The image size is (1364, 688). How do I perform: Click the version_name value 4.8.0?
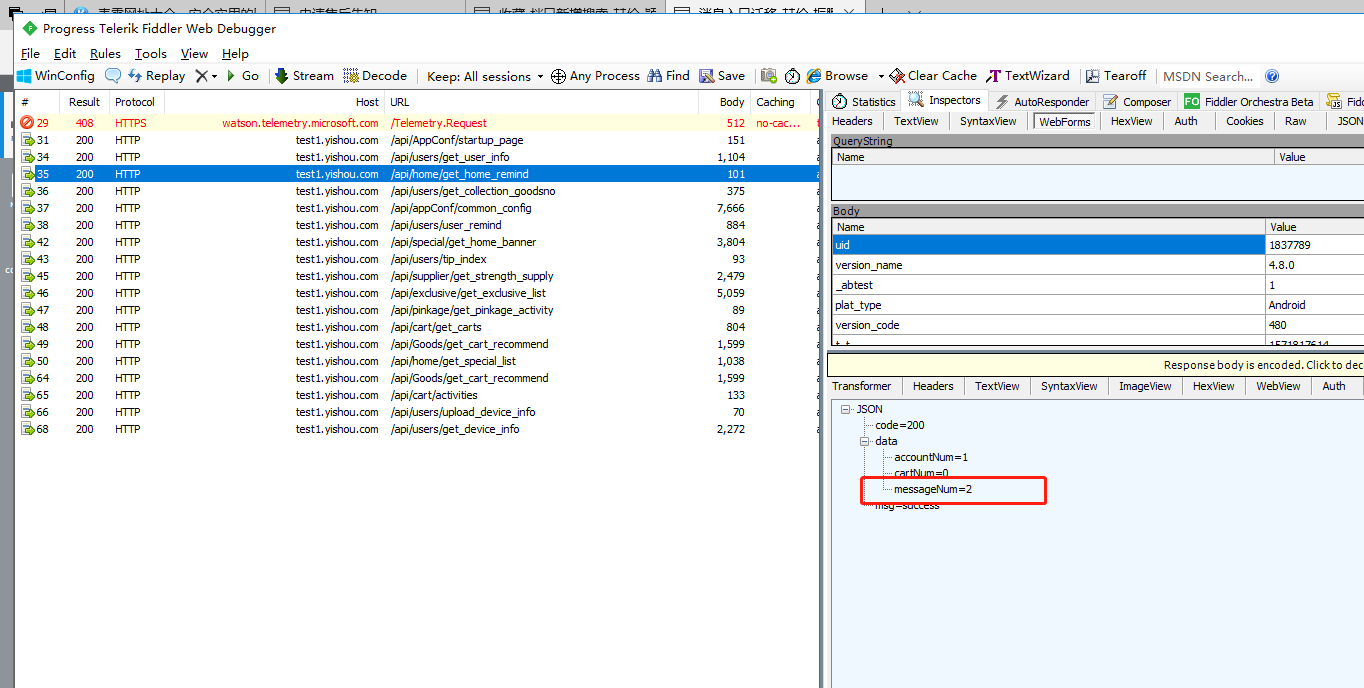[x=1314, y=265]
